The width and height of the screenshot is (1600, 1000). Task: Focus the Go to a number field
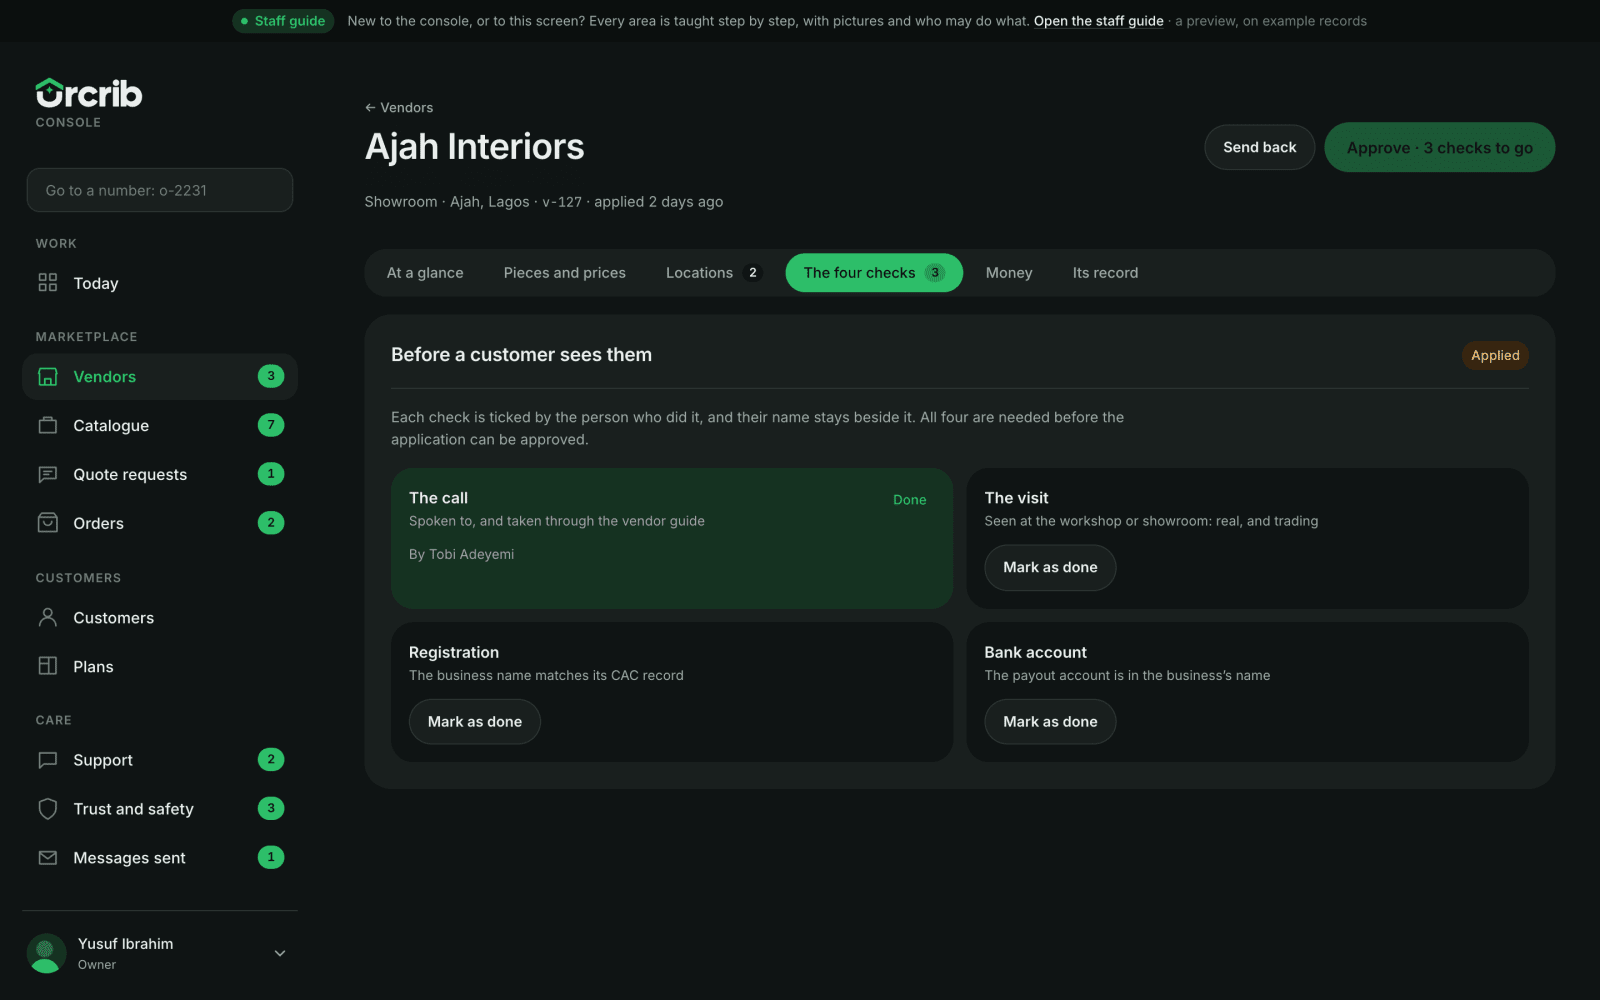(x=160, y=190)
